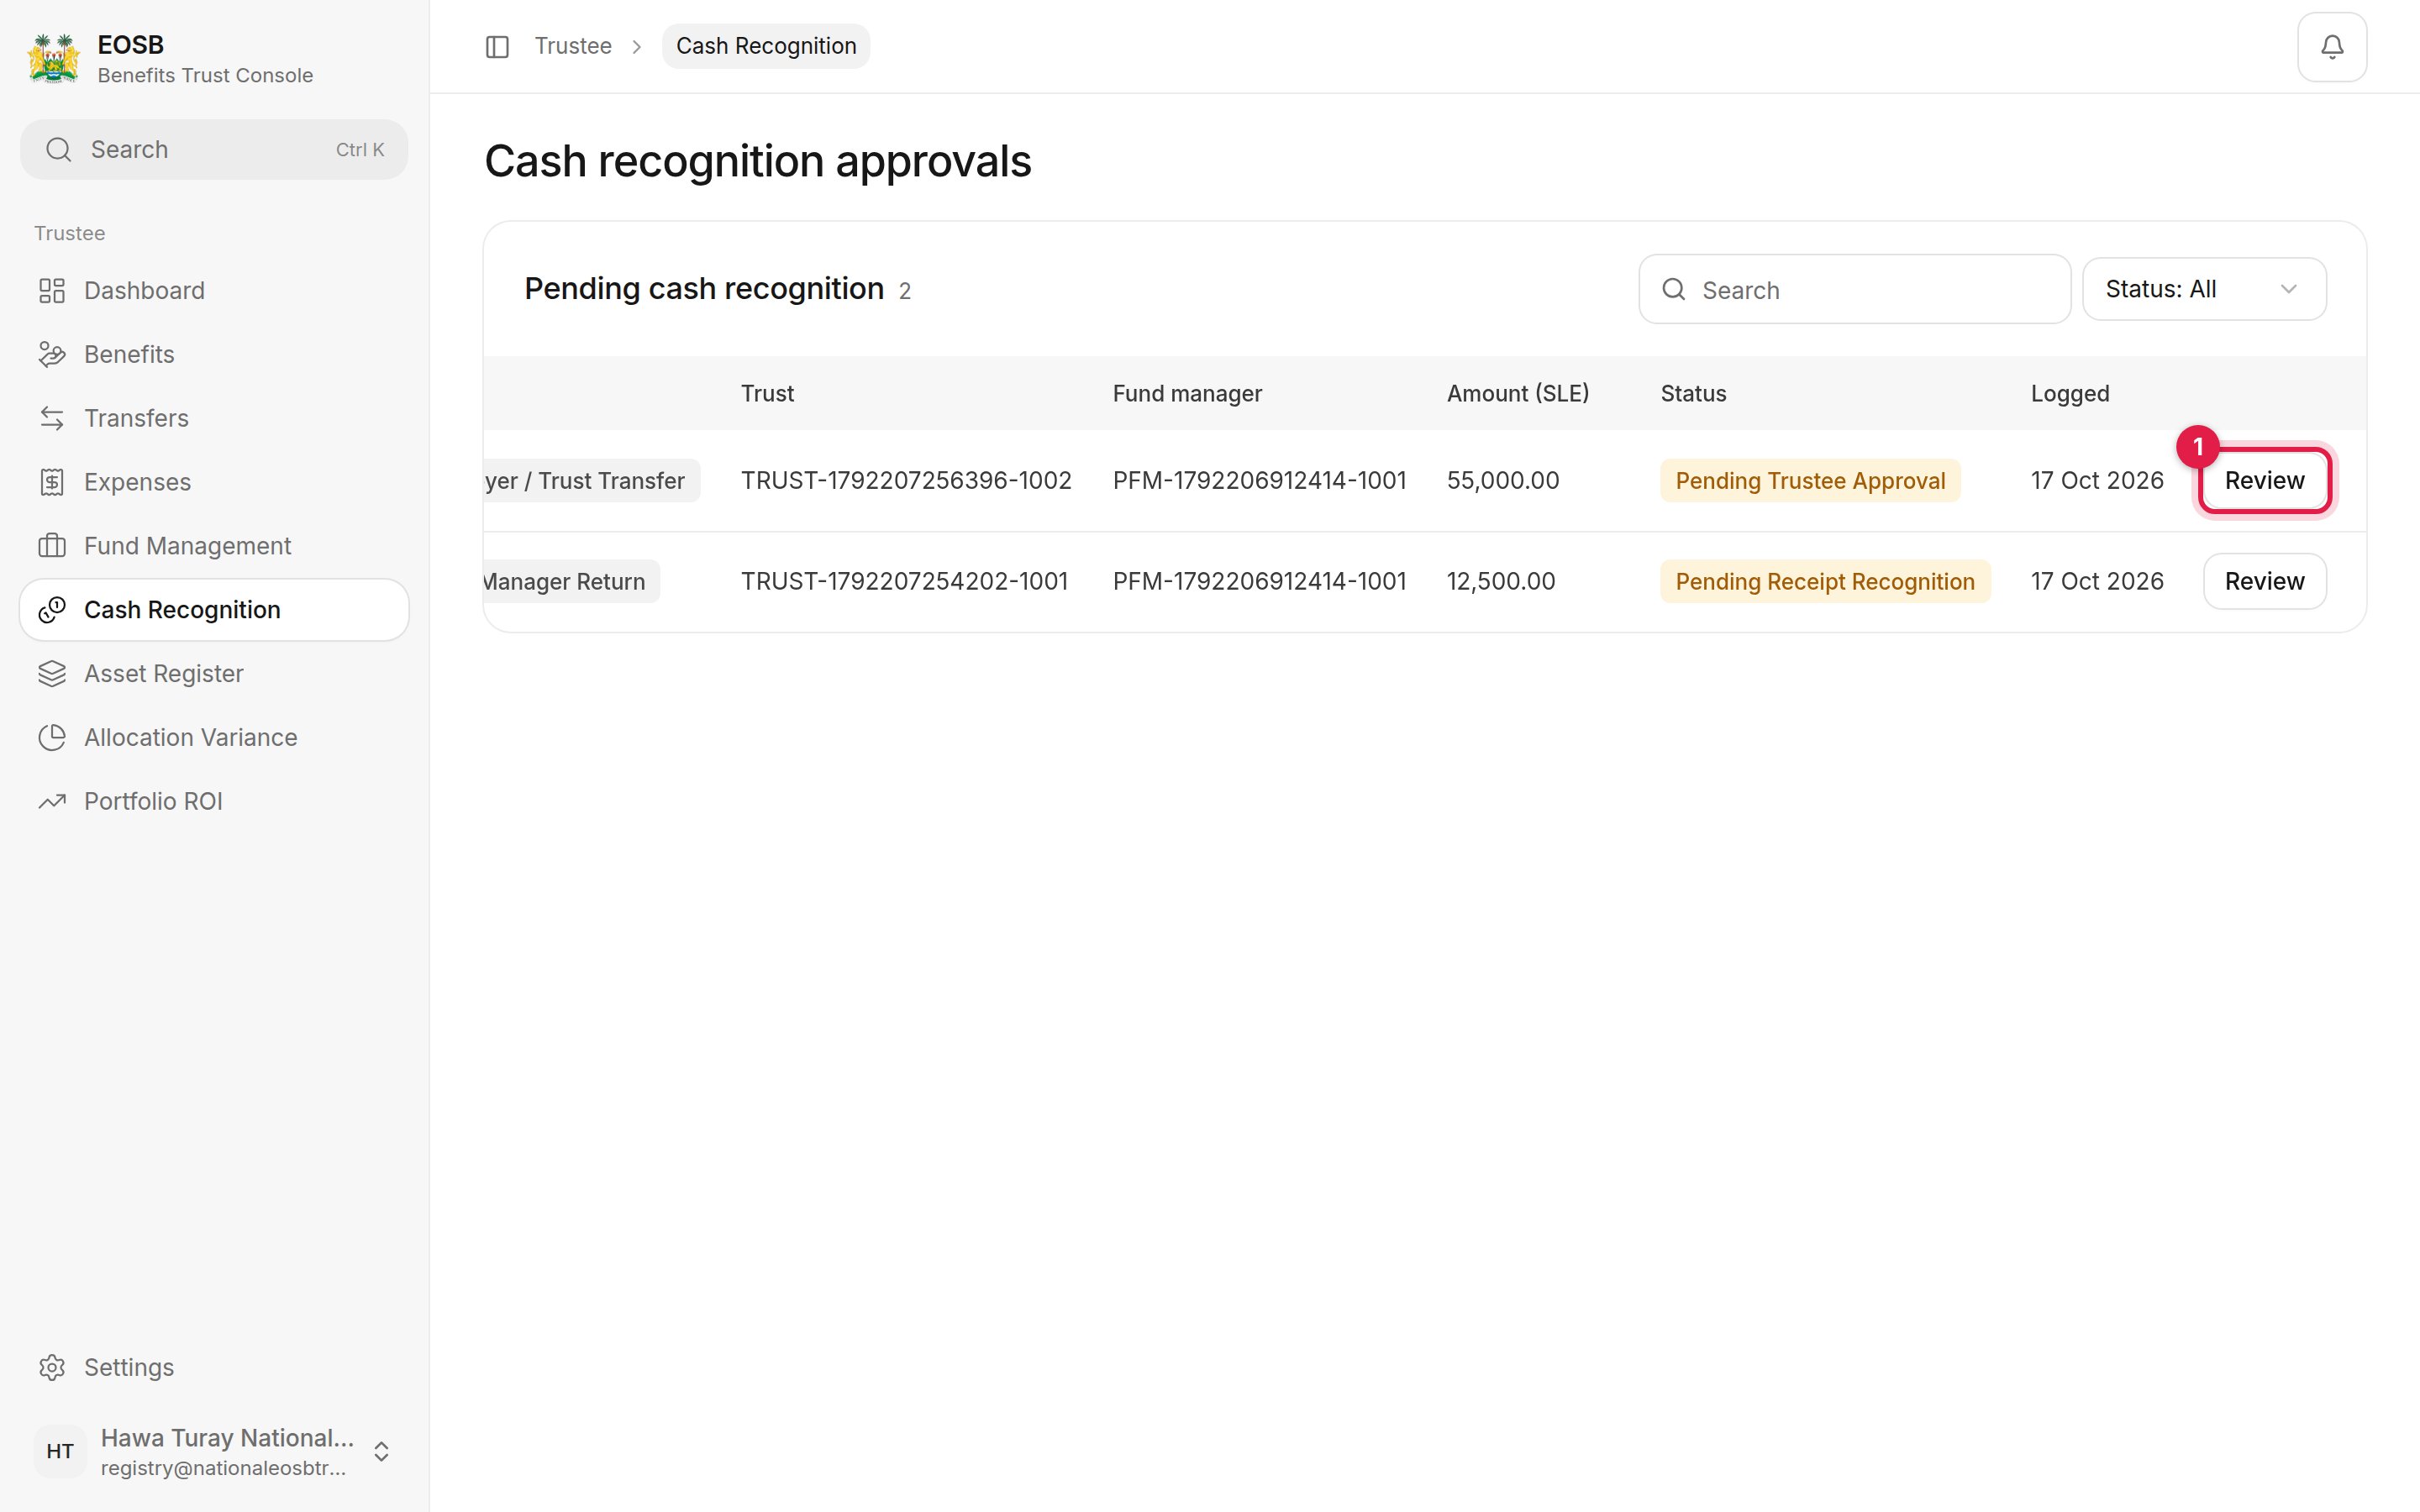Click the Pending Receipt Recognition badge
2420x1512 pixels.
pos(1824,581)
